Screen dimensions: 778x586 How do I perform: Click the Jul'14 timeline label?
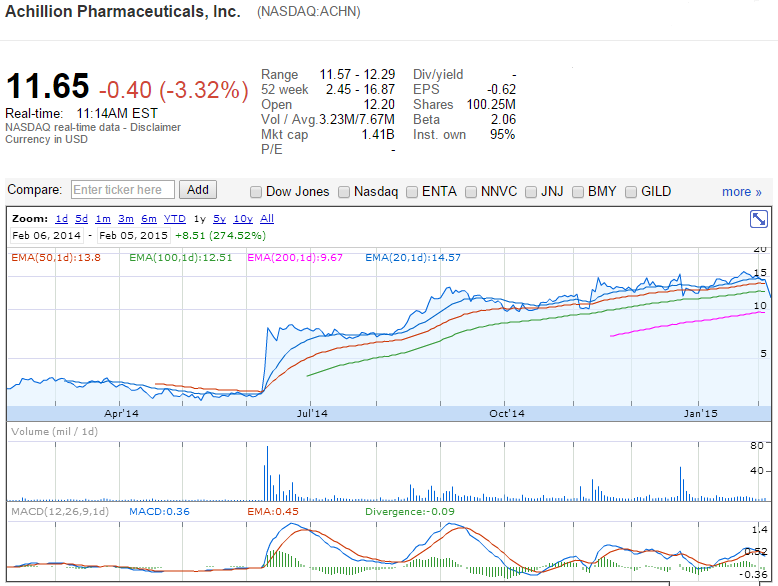(312, 413)
